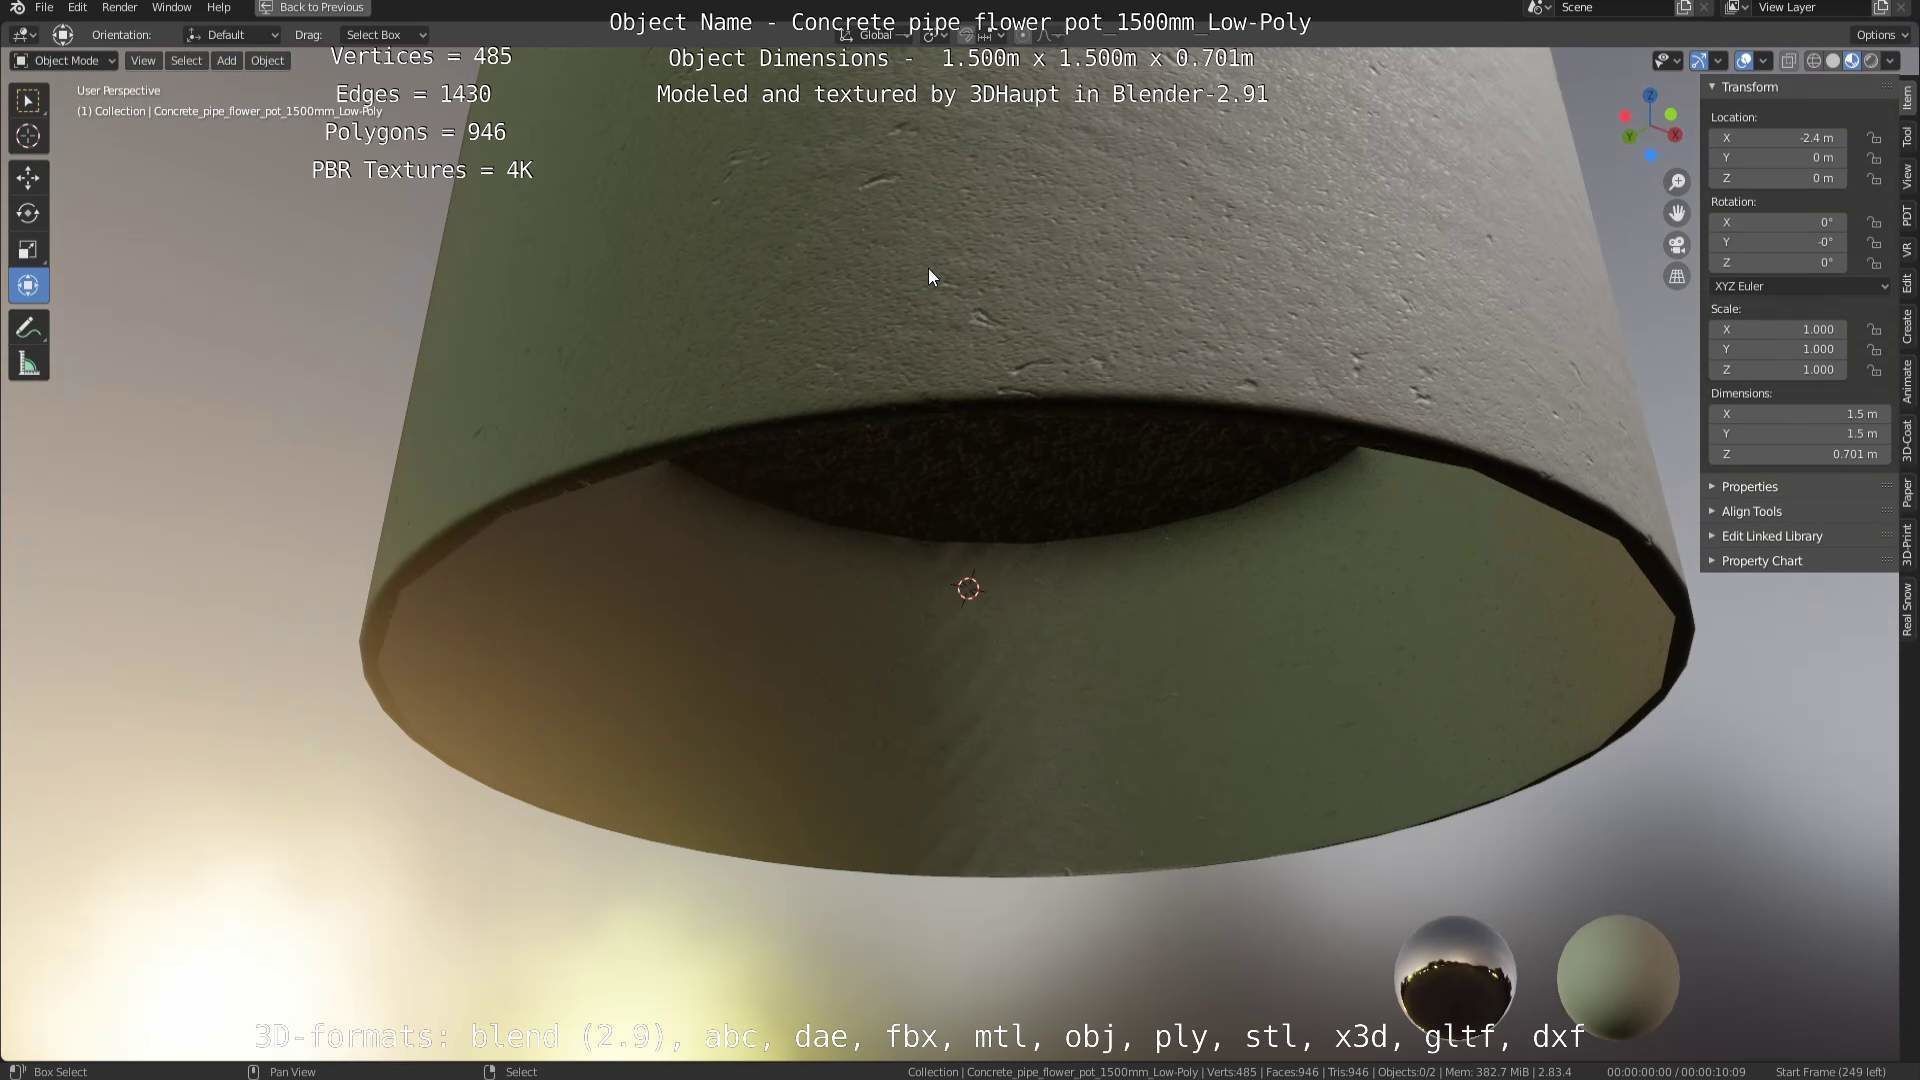This screenshot has width=1920, height=1080.
Task: Toggle the camera view icon
Action: point(1677,245)
